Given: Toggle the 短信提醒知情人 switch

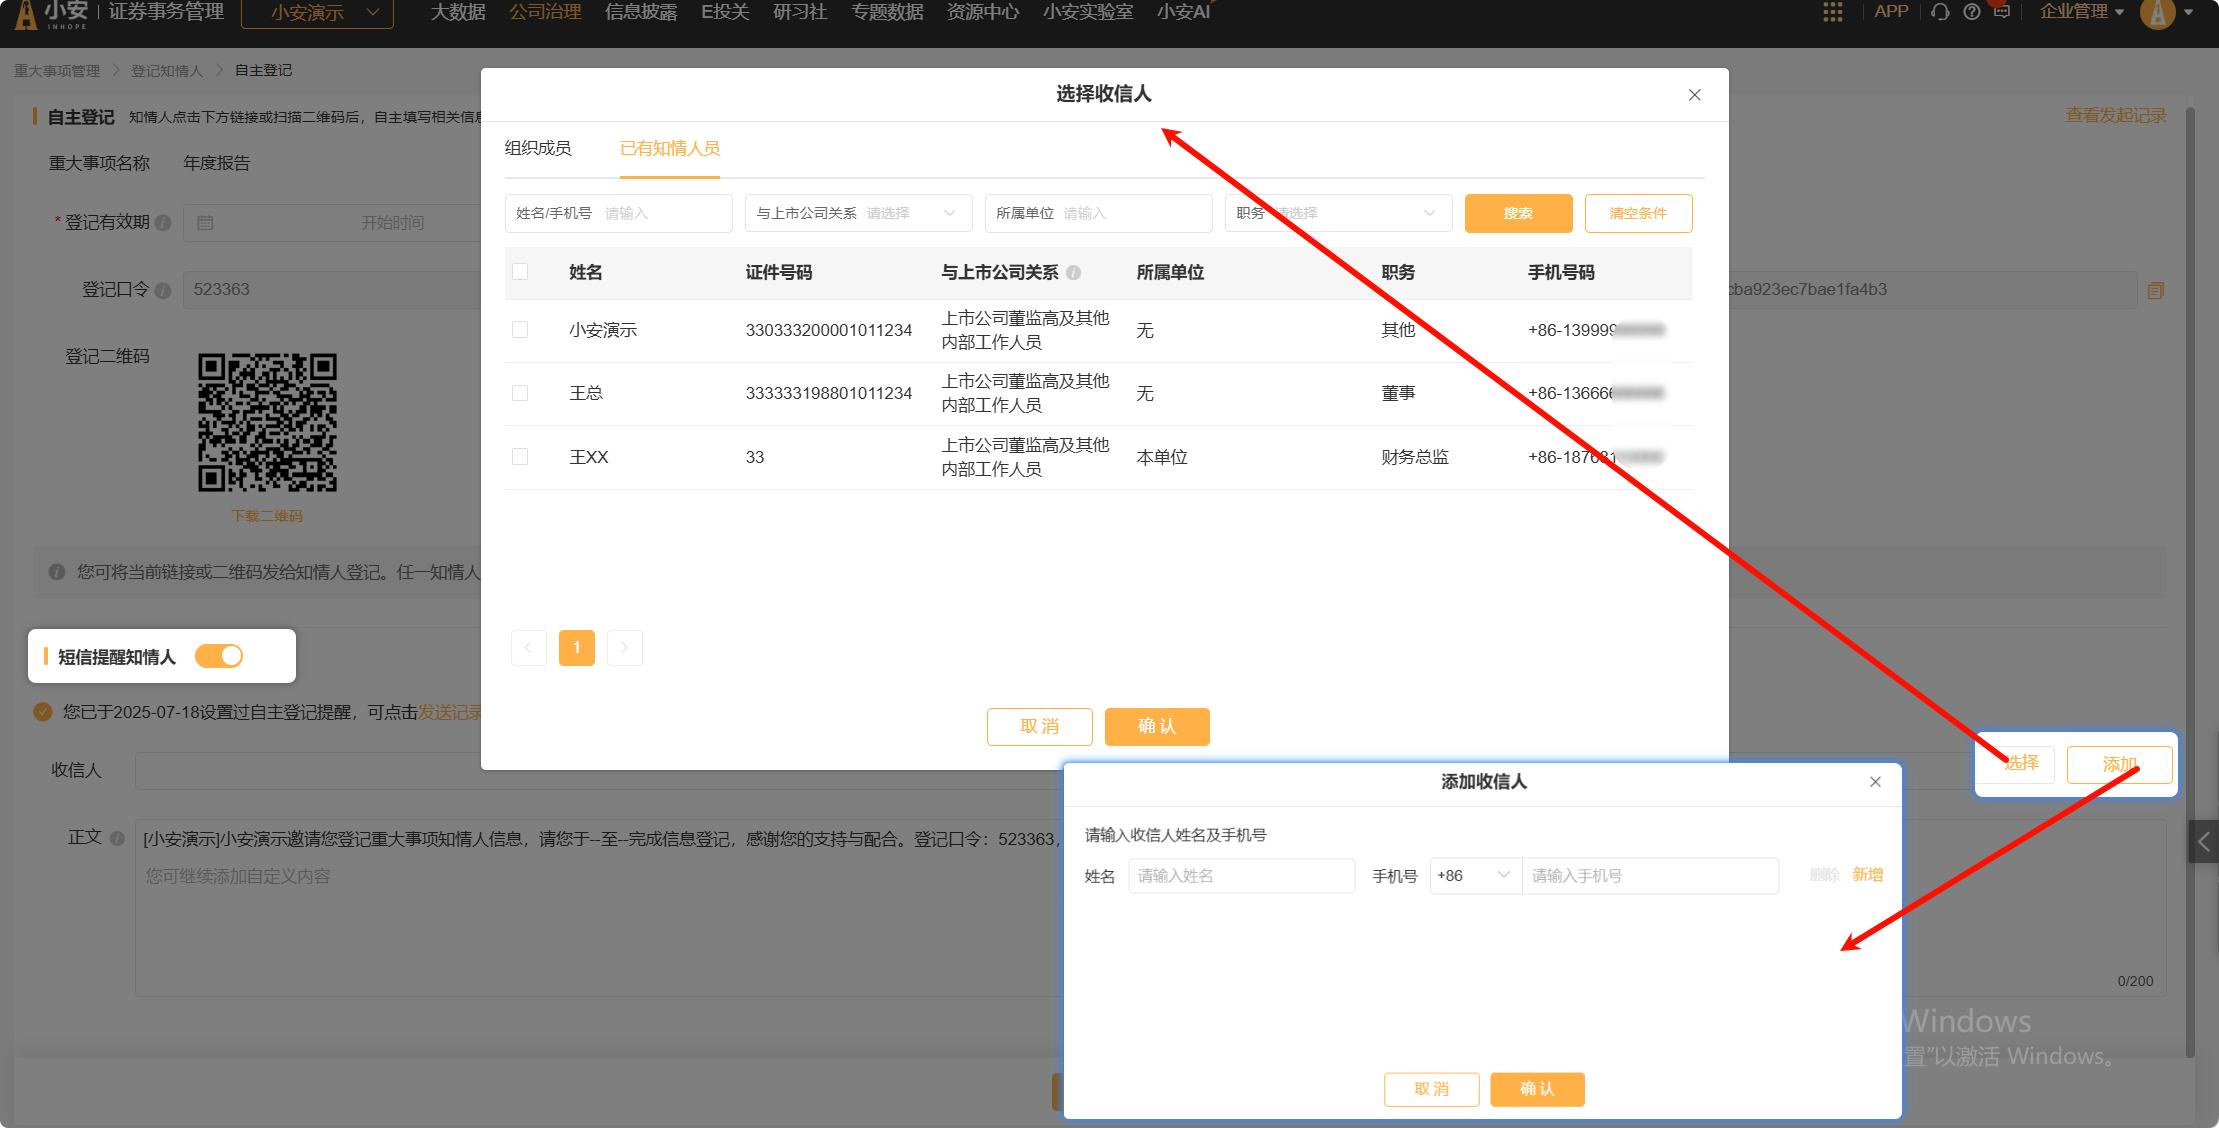Looking at the screenshot, I should (x=219, y=656).
